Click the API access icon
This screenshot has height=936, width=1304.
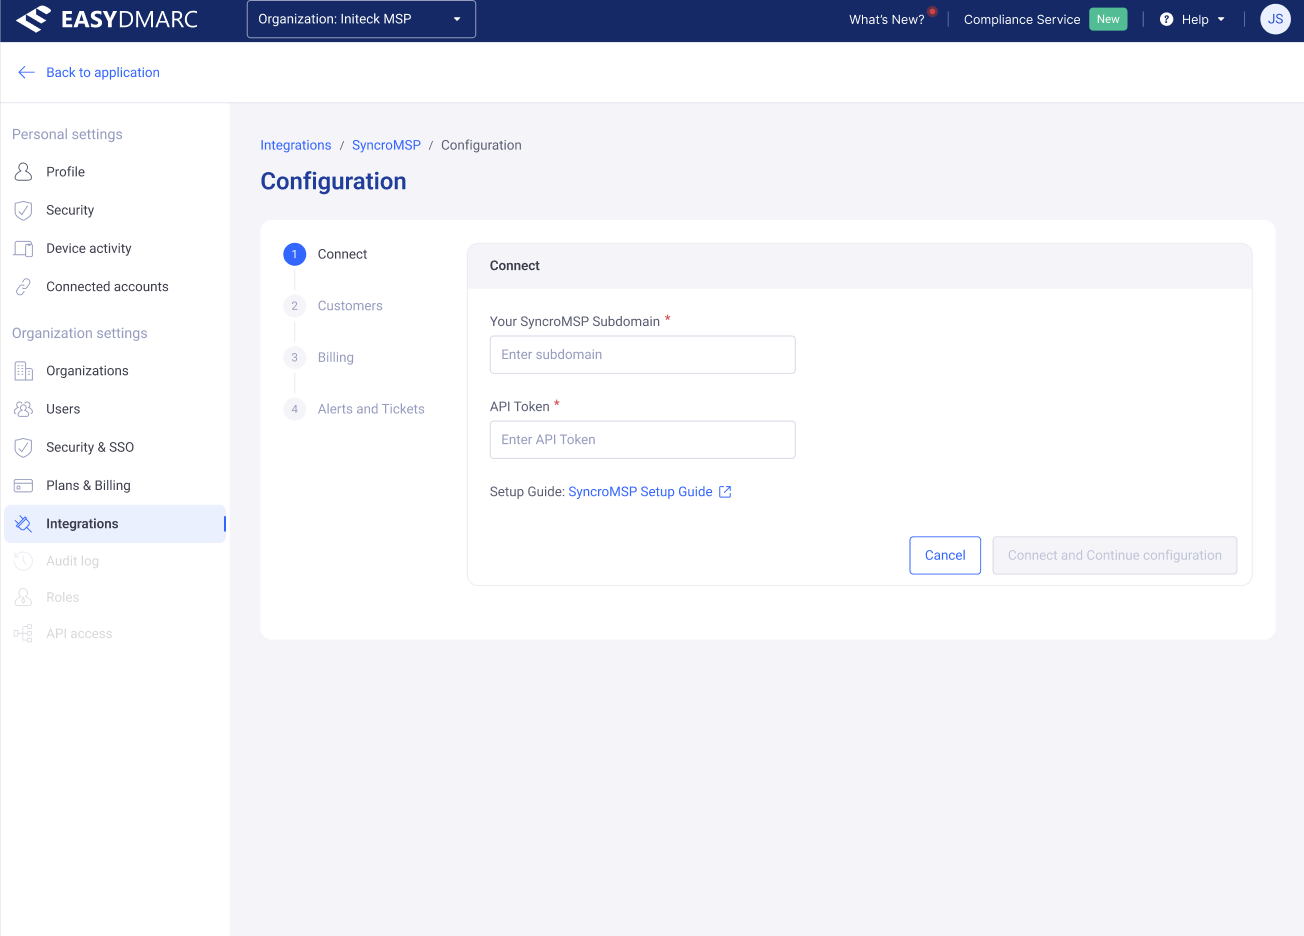(x=24, y=634)
